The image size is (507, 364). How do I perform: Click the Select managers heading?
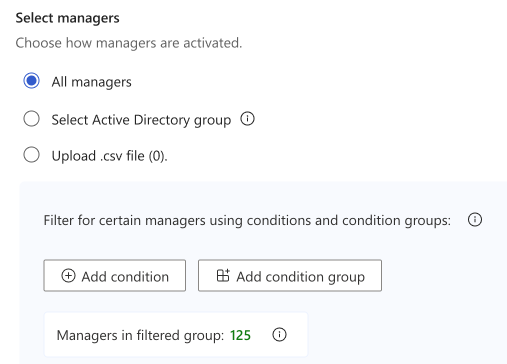(x=67, y=18)
